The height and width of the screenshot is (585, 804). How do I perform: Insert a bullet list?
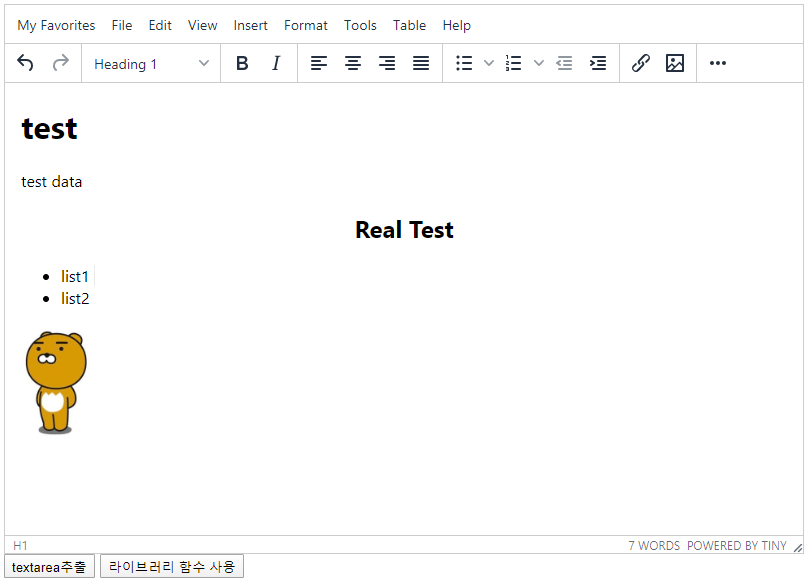464,63
